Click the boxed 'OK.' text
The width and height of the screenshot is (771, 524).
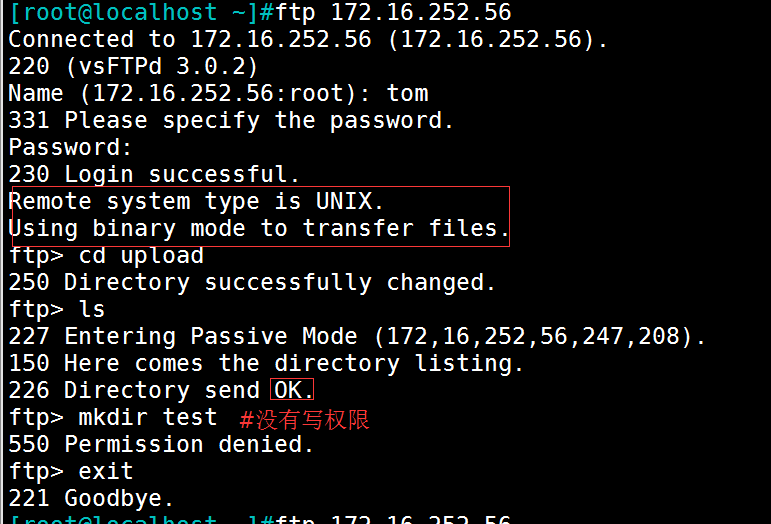tap(293, 390)
